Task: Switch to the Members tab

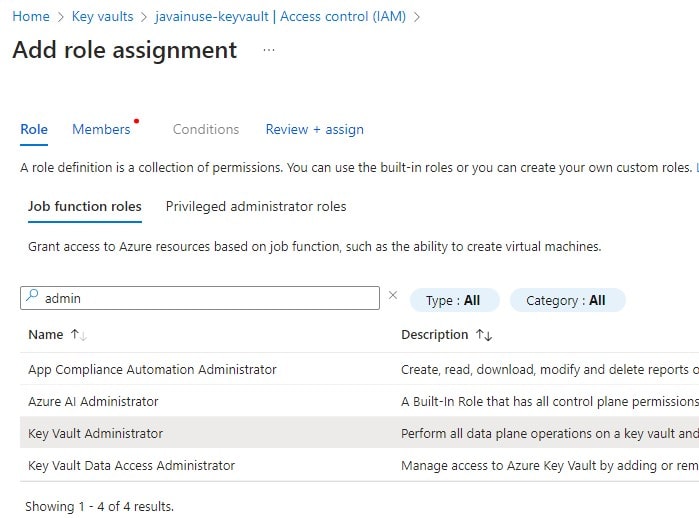Action: [101, 129]
